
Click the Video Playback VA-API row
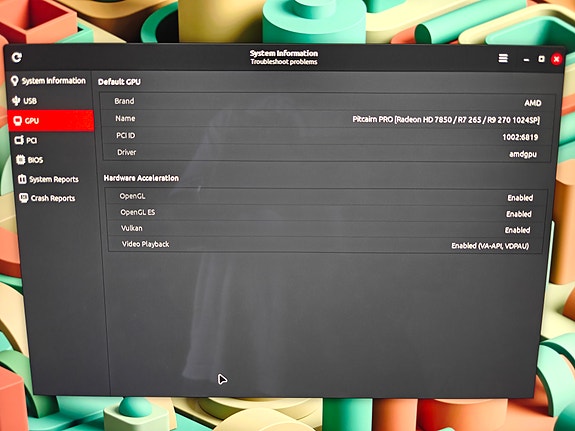325,245
